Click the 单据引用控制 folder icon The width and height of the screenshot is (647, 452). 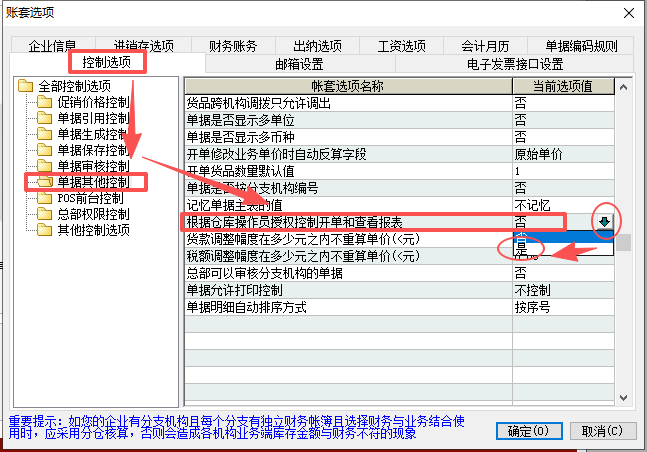(43, 118)
